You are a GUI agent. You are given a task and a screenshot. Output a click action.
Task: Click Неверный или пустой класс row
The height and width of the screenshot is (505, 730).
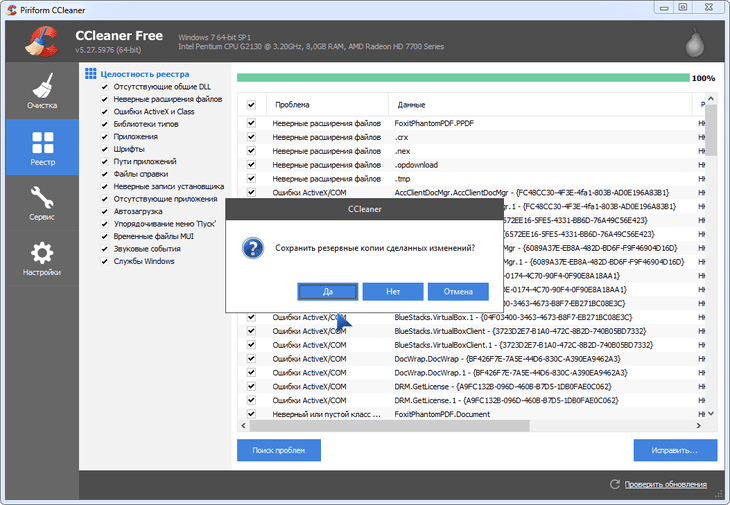tap(471, 414)
